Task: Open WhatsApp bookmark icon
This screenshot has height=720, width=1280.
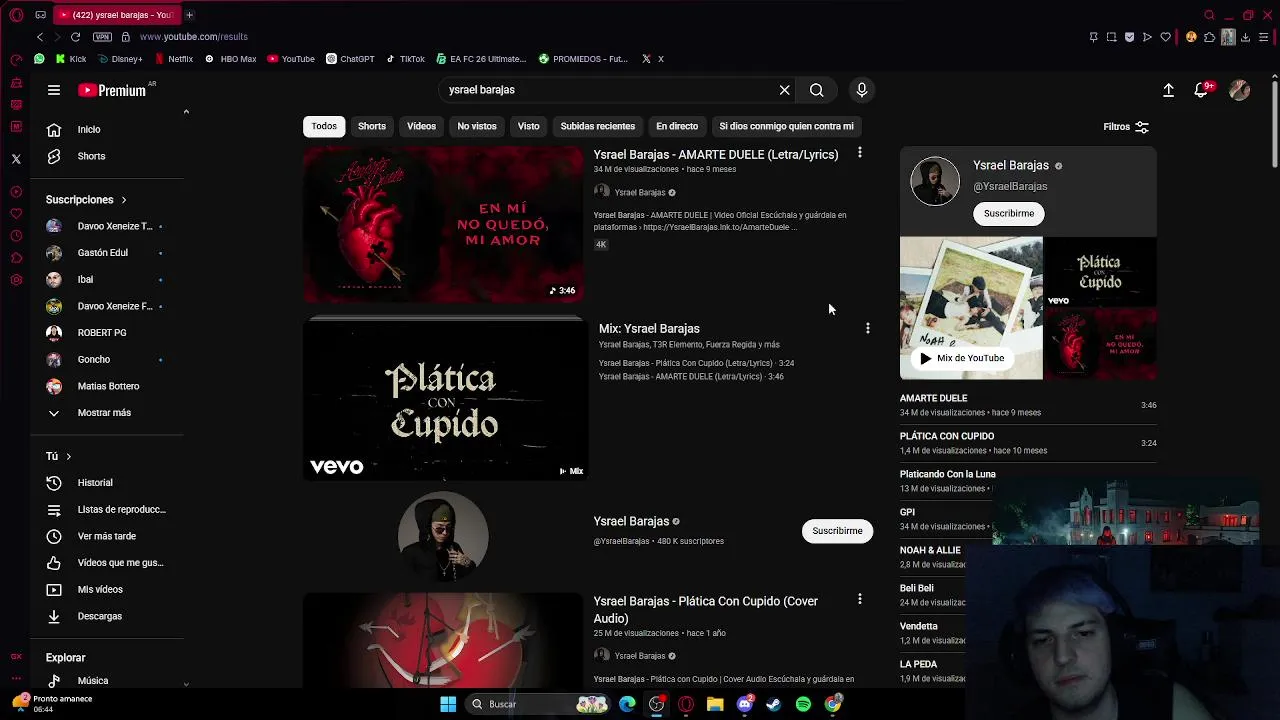Action: point(40,59)
